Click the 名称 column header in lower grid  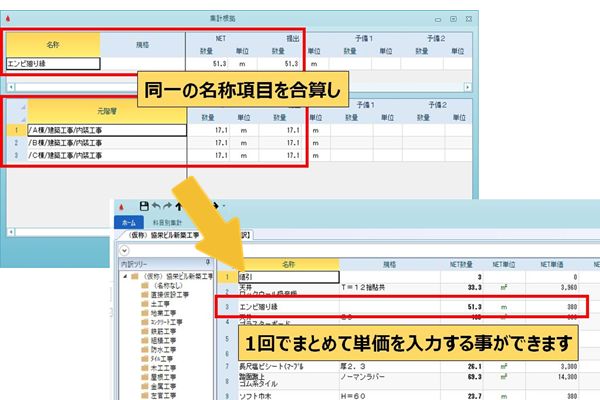pos(289,264)
